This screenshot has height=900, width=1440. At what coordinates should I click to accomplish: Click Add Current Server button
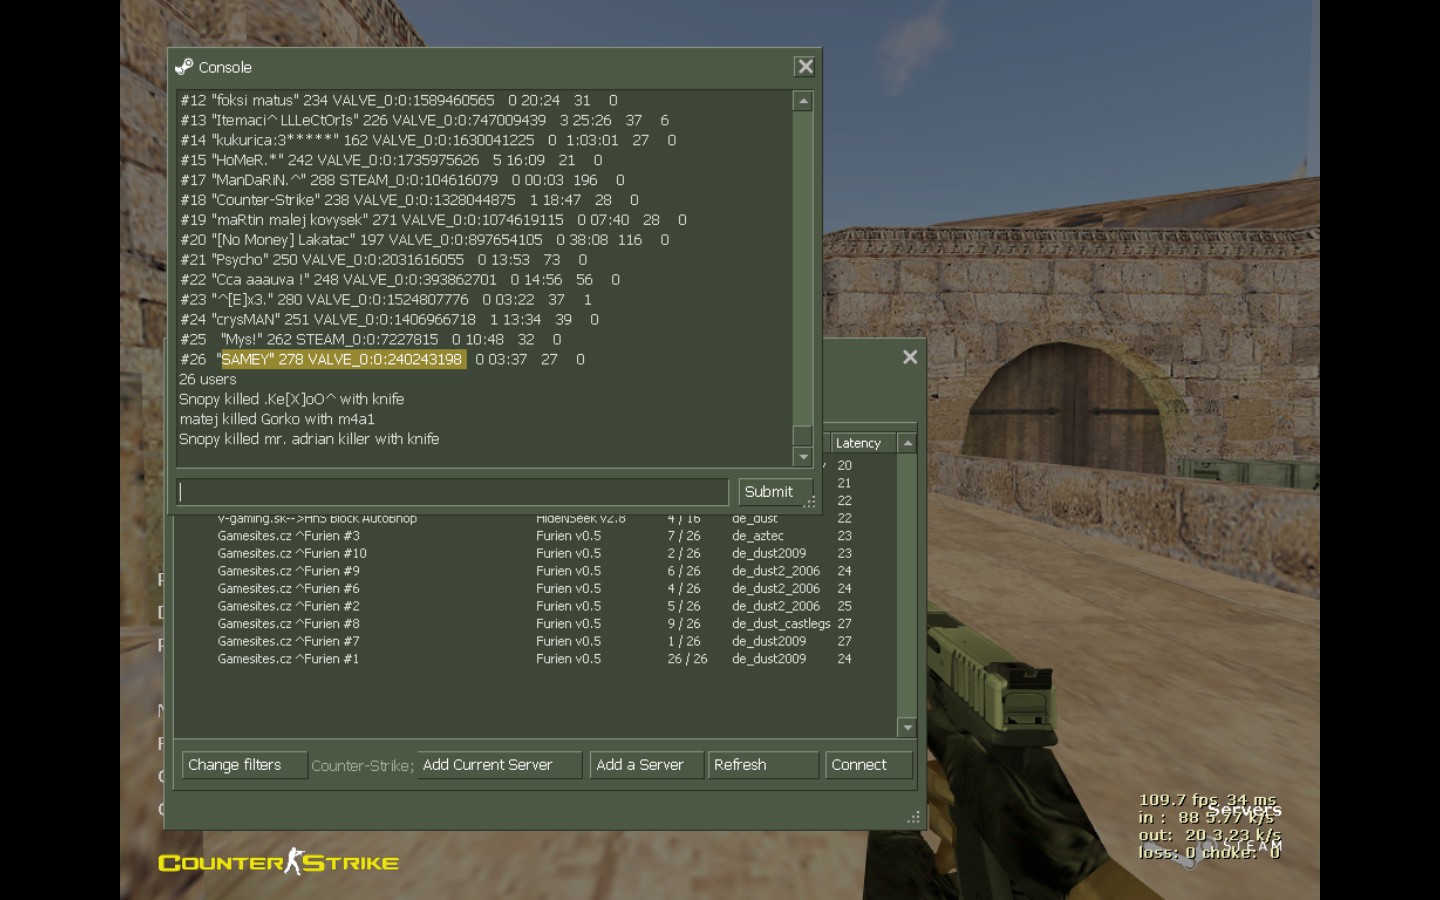[498, 765]
